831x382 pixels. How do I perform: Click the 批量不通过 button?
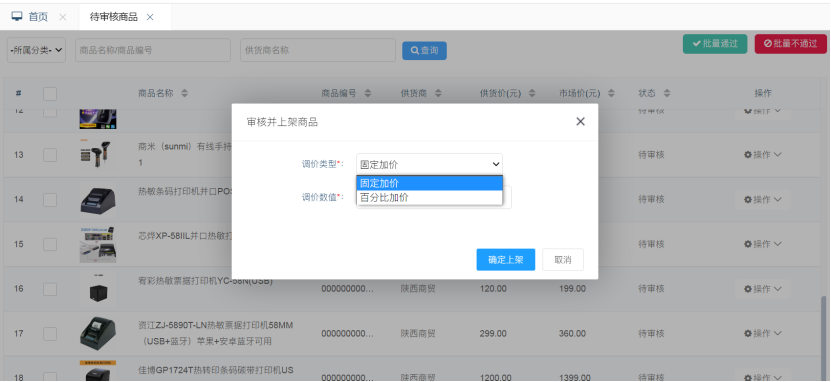point(791,44)
